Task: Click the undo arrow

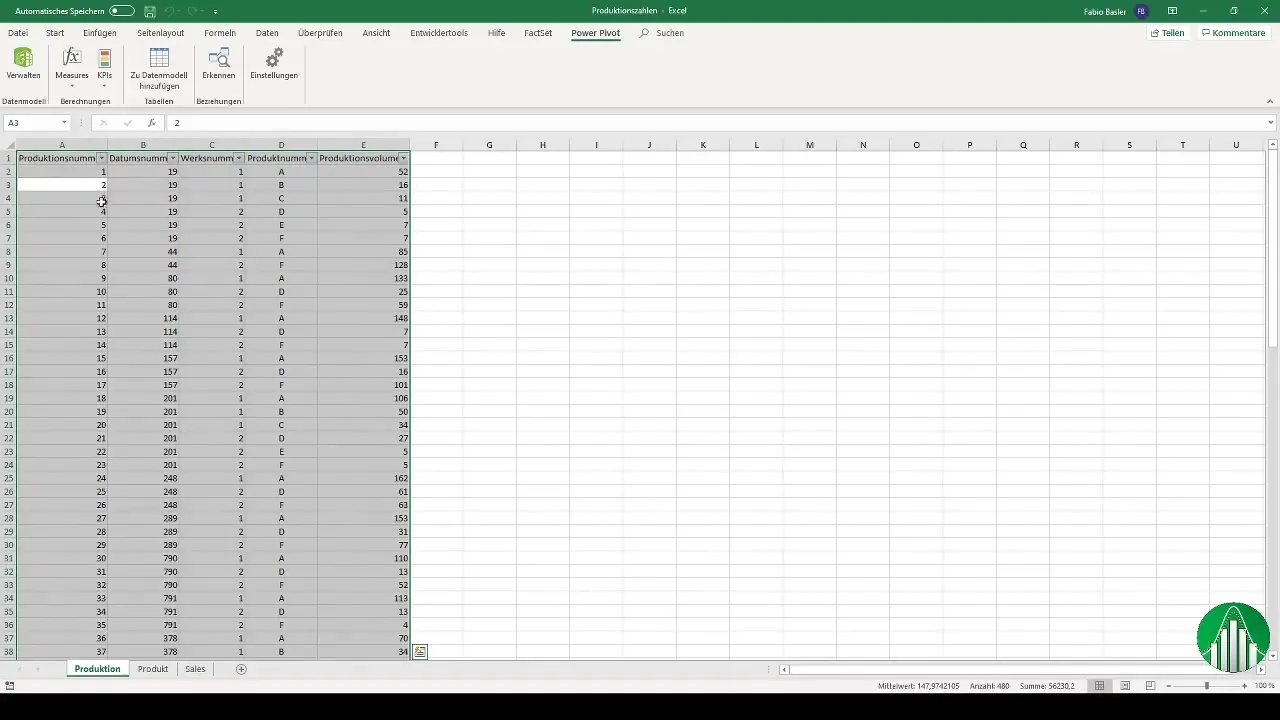Action: point(170,11)
